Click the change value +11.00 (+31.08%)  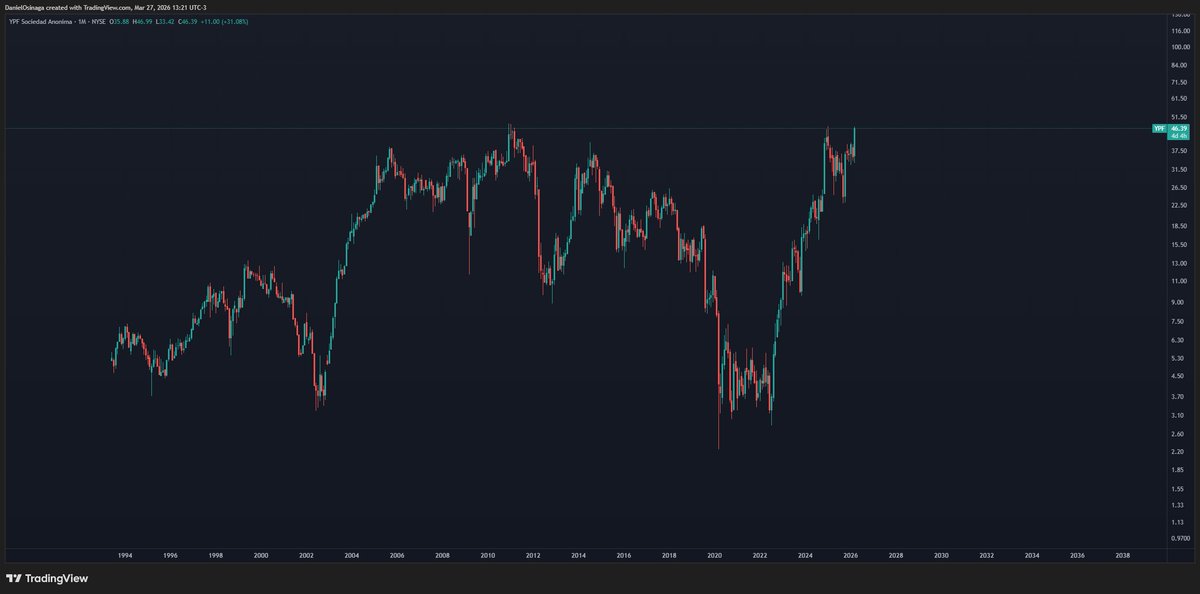(224, 21)
